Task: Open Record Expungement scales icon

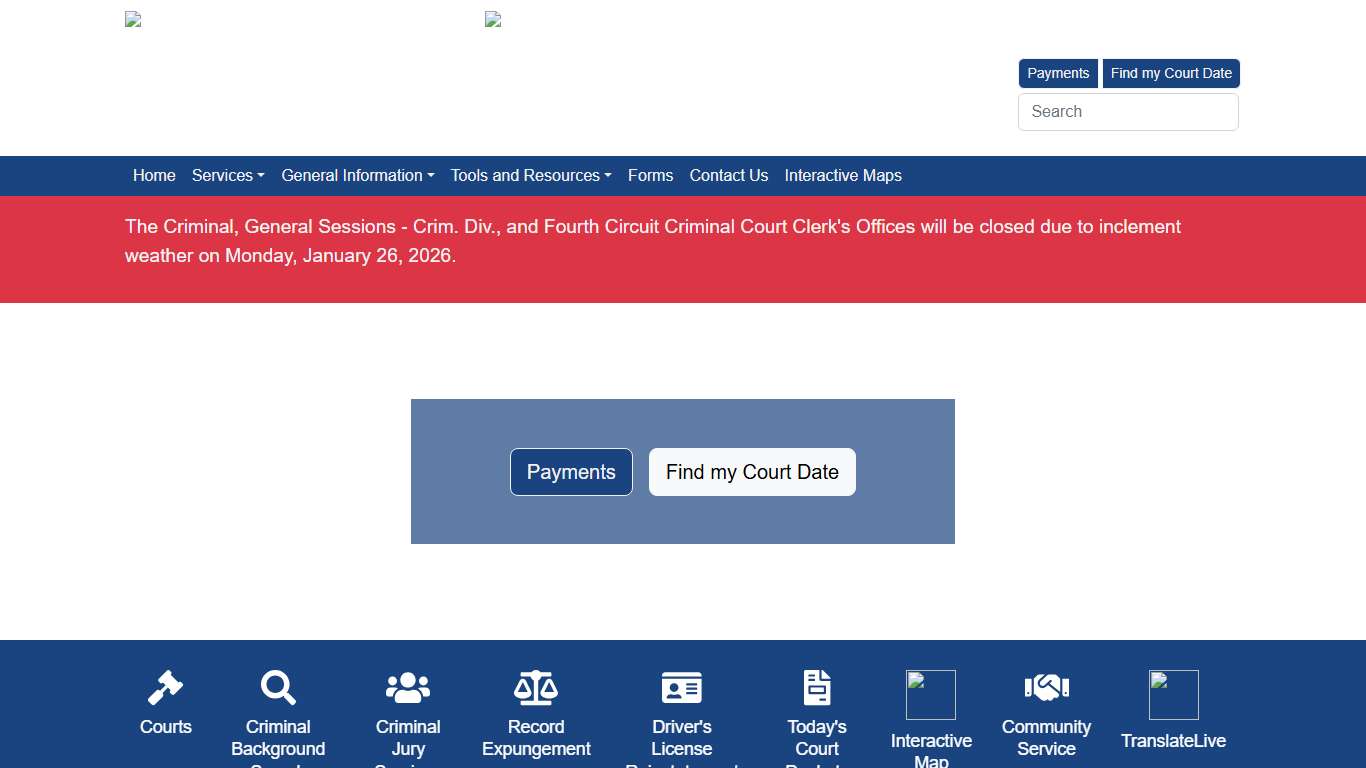Action: coord(536,688)
